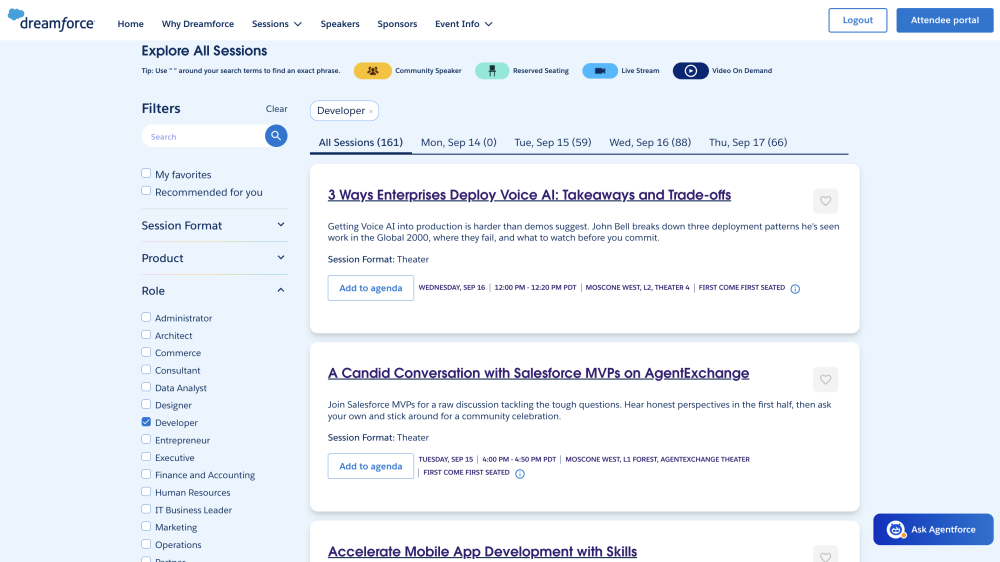
Task: Expand the Session Format filter
Action: pos(214,225)
